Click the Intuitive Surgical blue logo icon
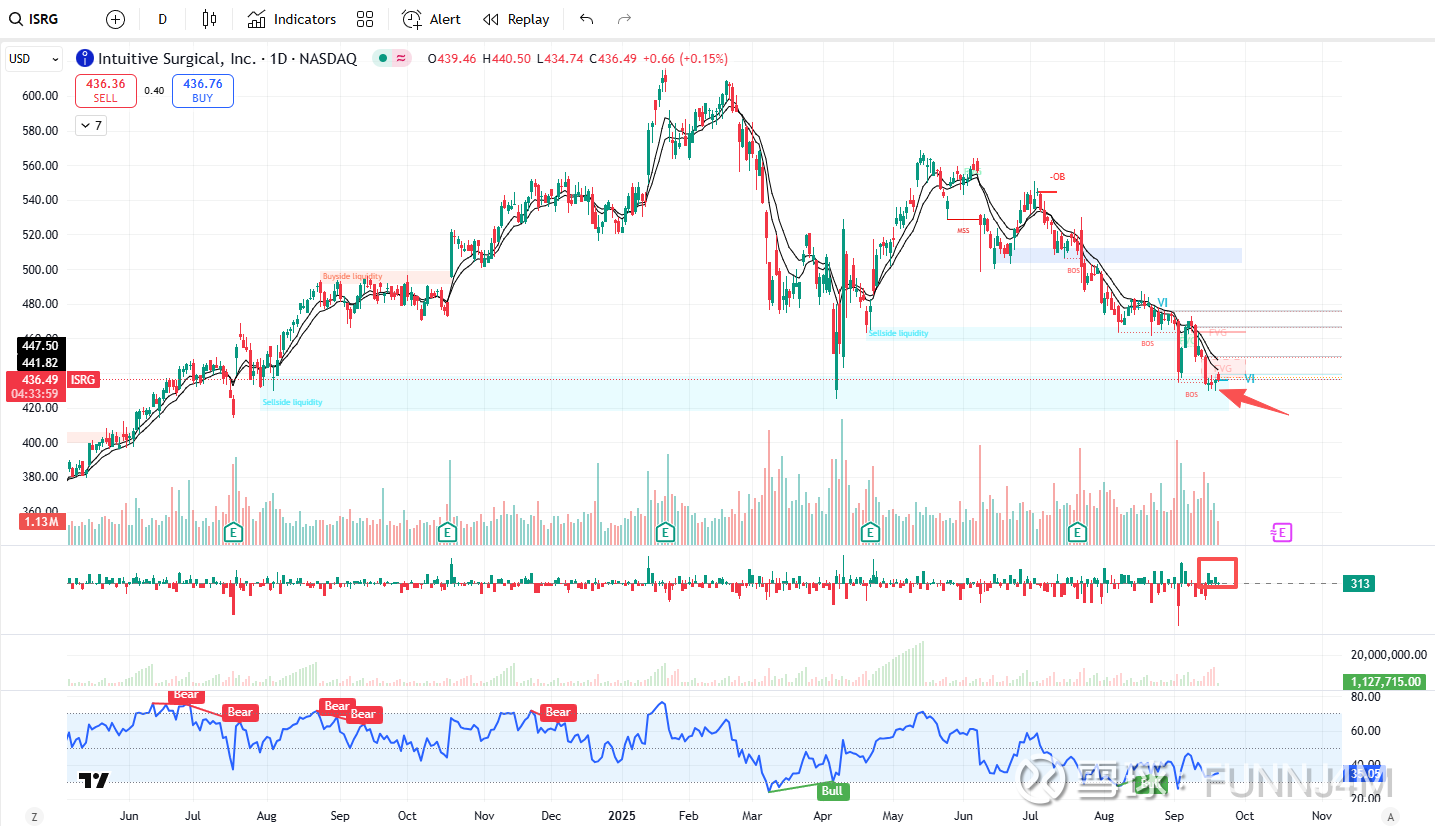Viewport: 1435px width, 826px height. pyautogui.click(x=84, y=59)
